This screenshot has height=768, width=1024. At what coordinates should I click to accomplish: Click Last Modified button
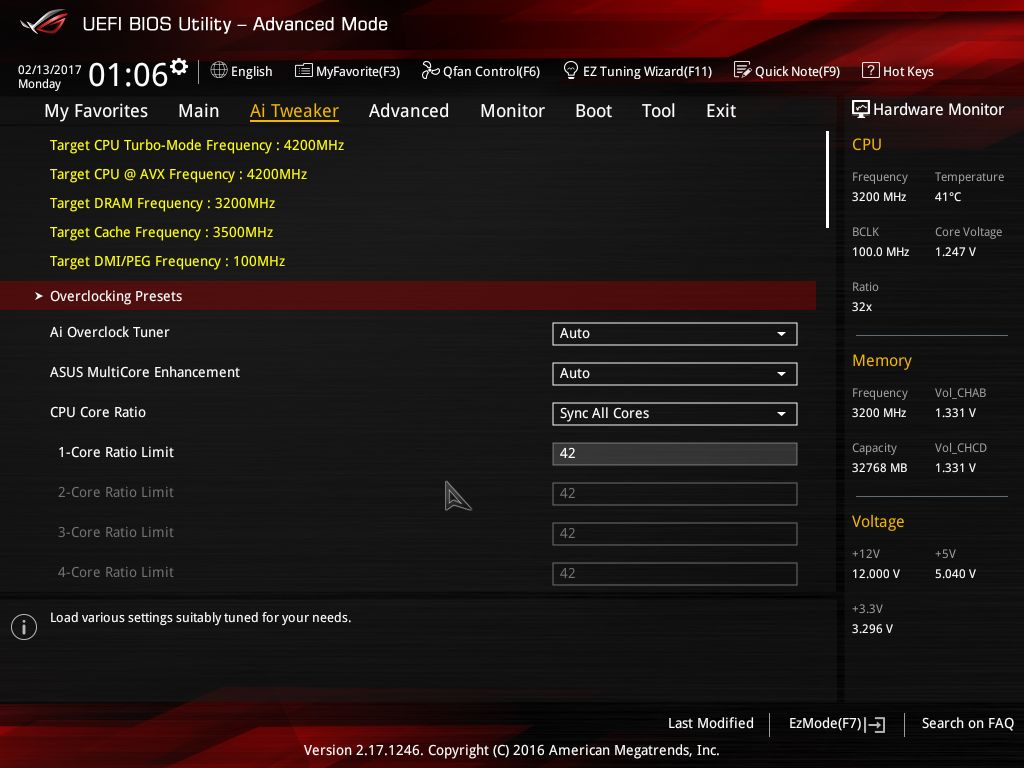[711, 723]
